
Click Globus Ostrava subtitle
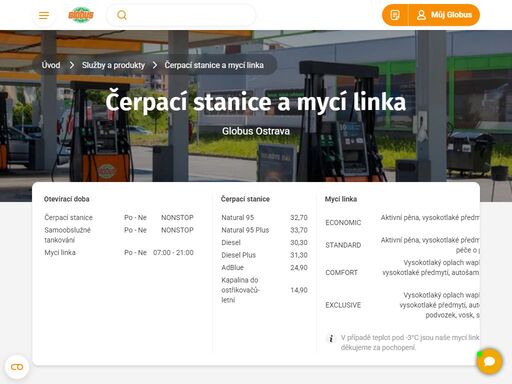point(256,131)
